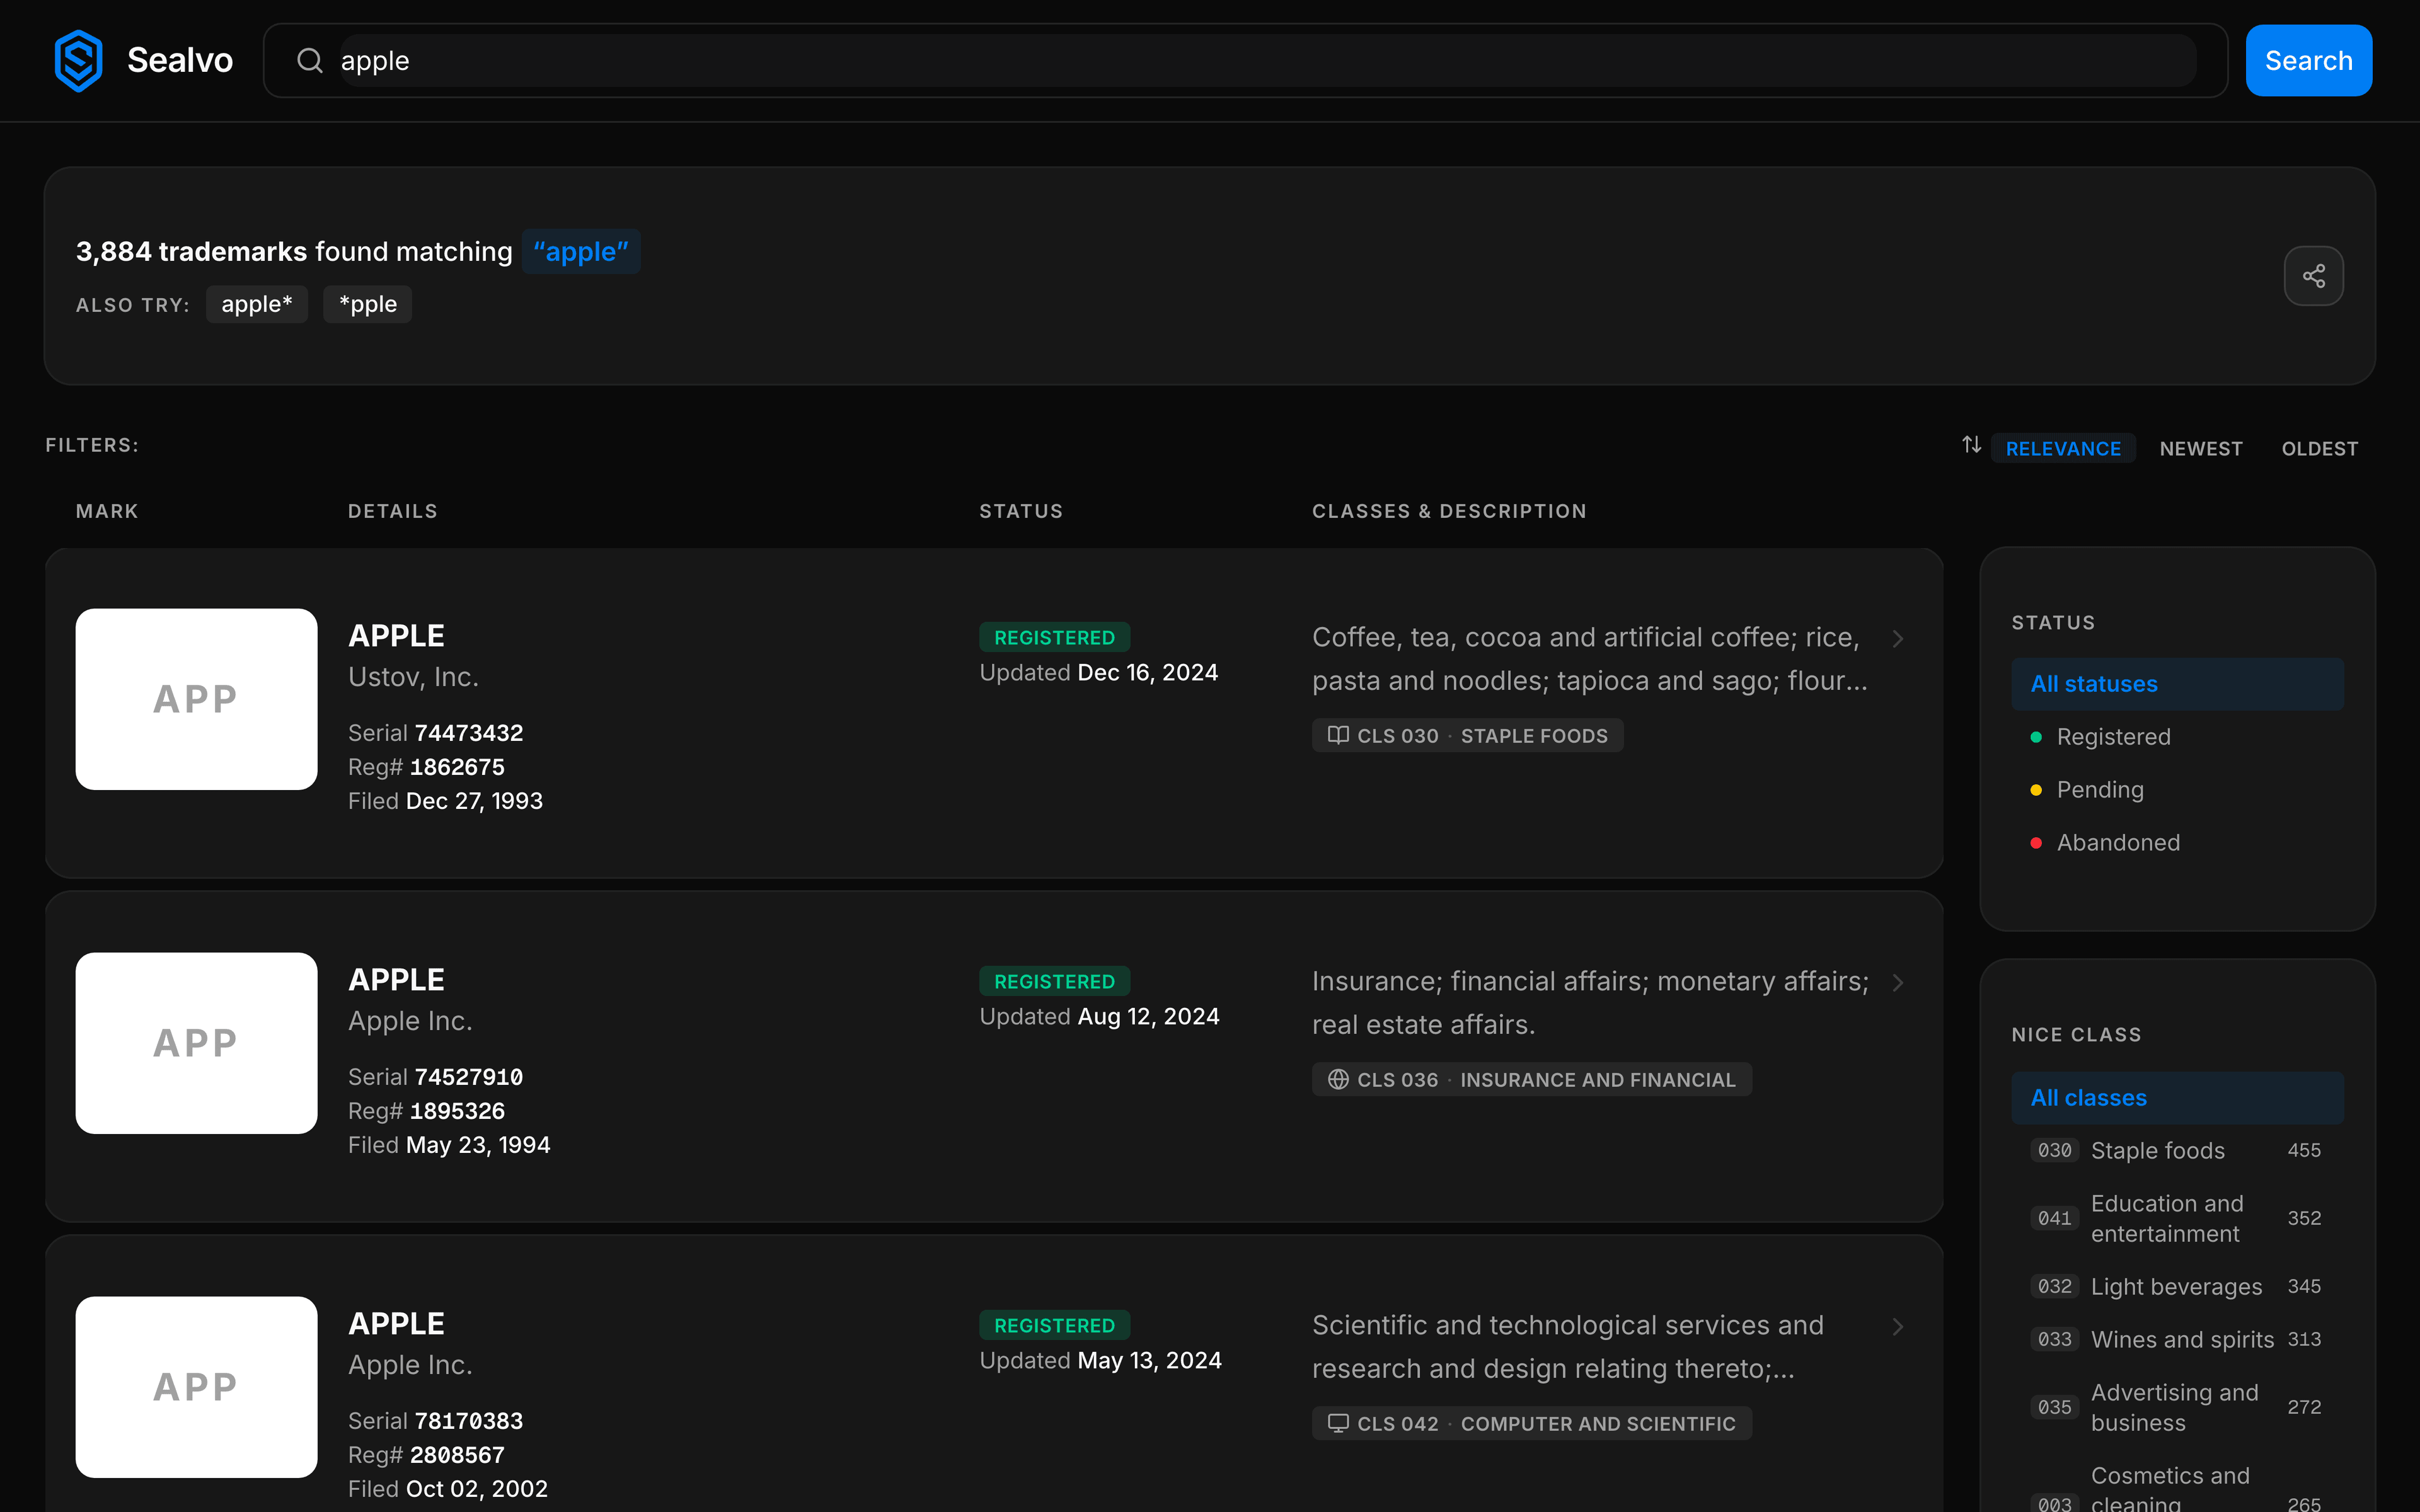Image resolution: width=2420 pixels, height=1512 pixels.
Task: Click the Classes & Description column header
Action: click(x=1449, y=511)
